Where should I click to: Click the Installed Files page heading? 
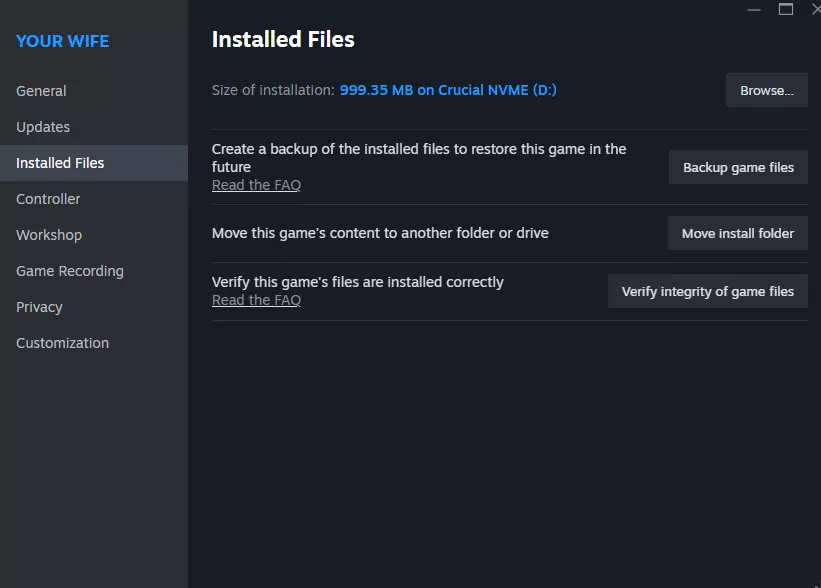(283, 39)
